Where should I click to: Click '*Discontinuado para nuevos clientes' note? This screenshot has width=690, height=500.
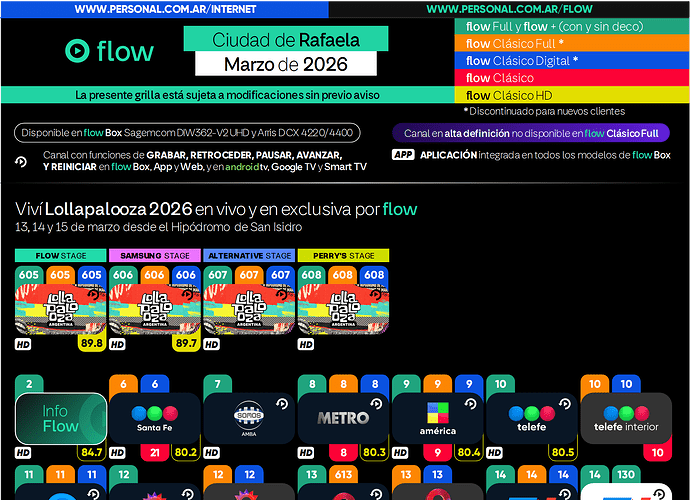(x=544, y=111)
